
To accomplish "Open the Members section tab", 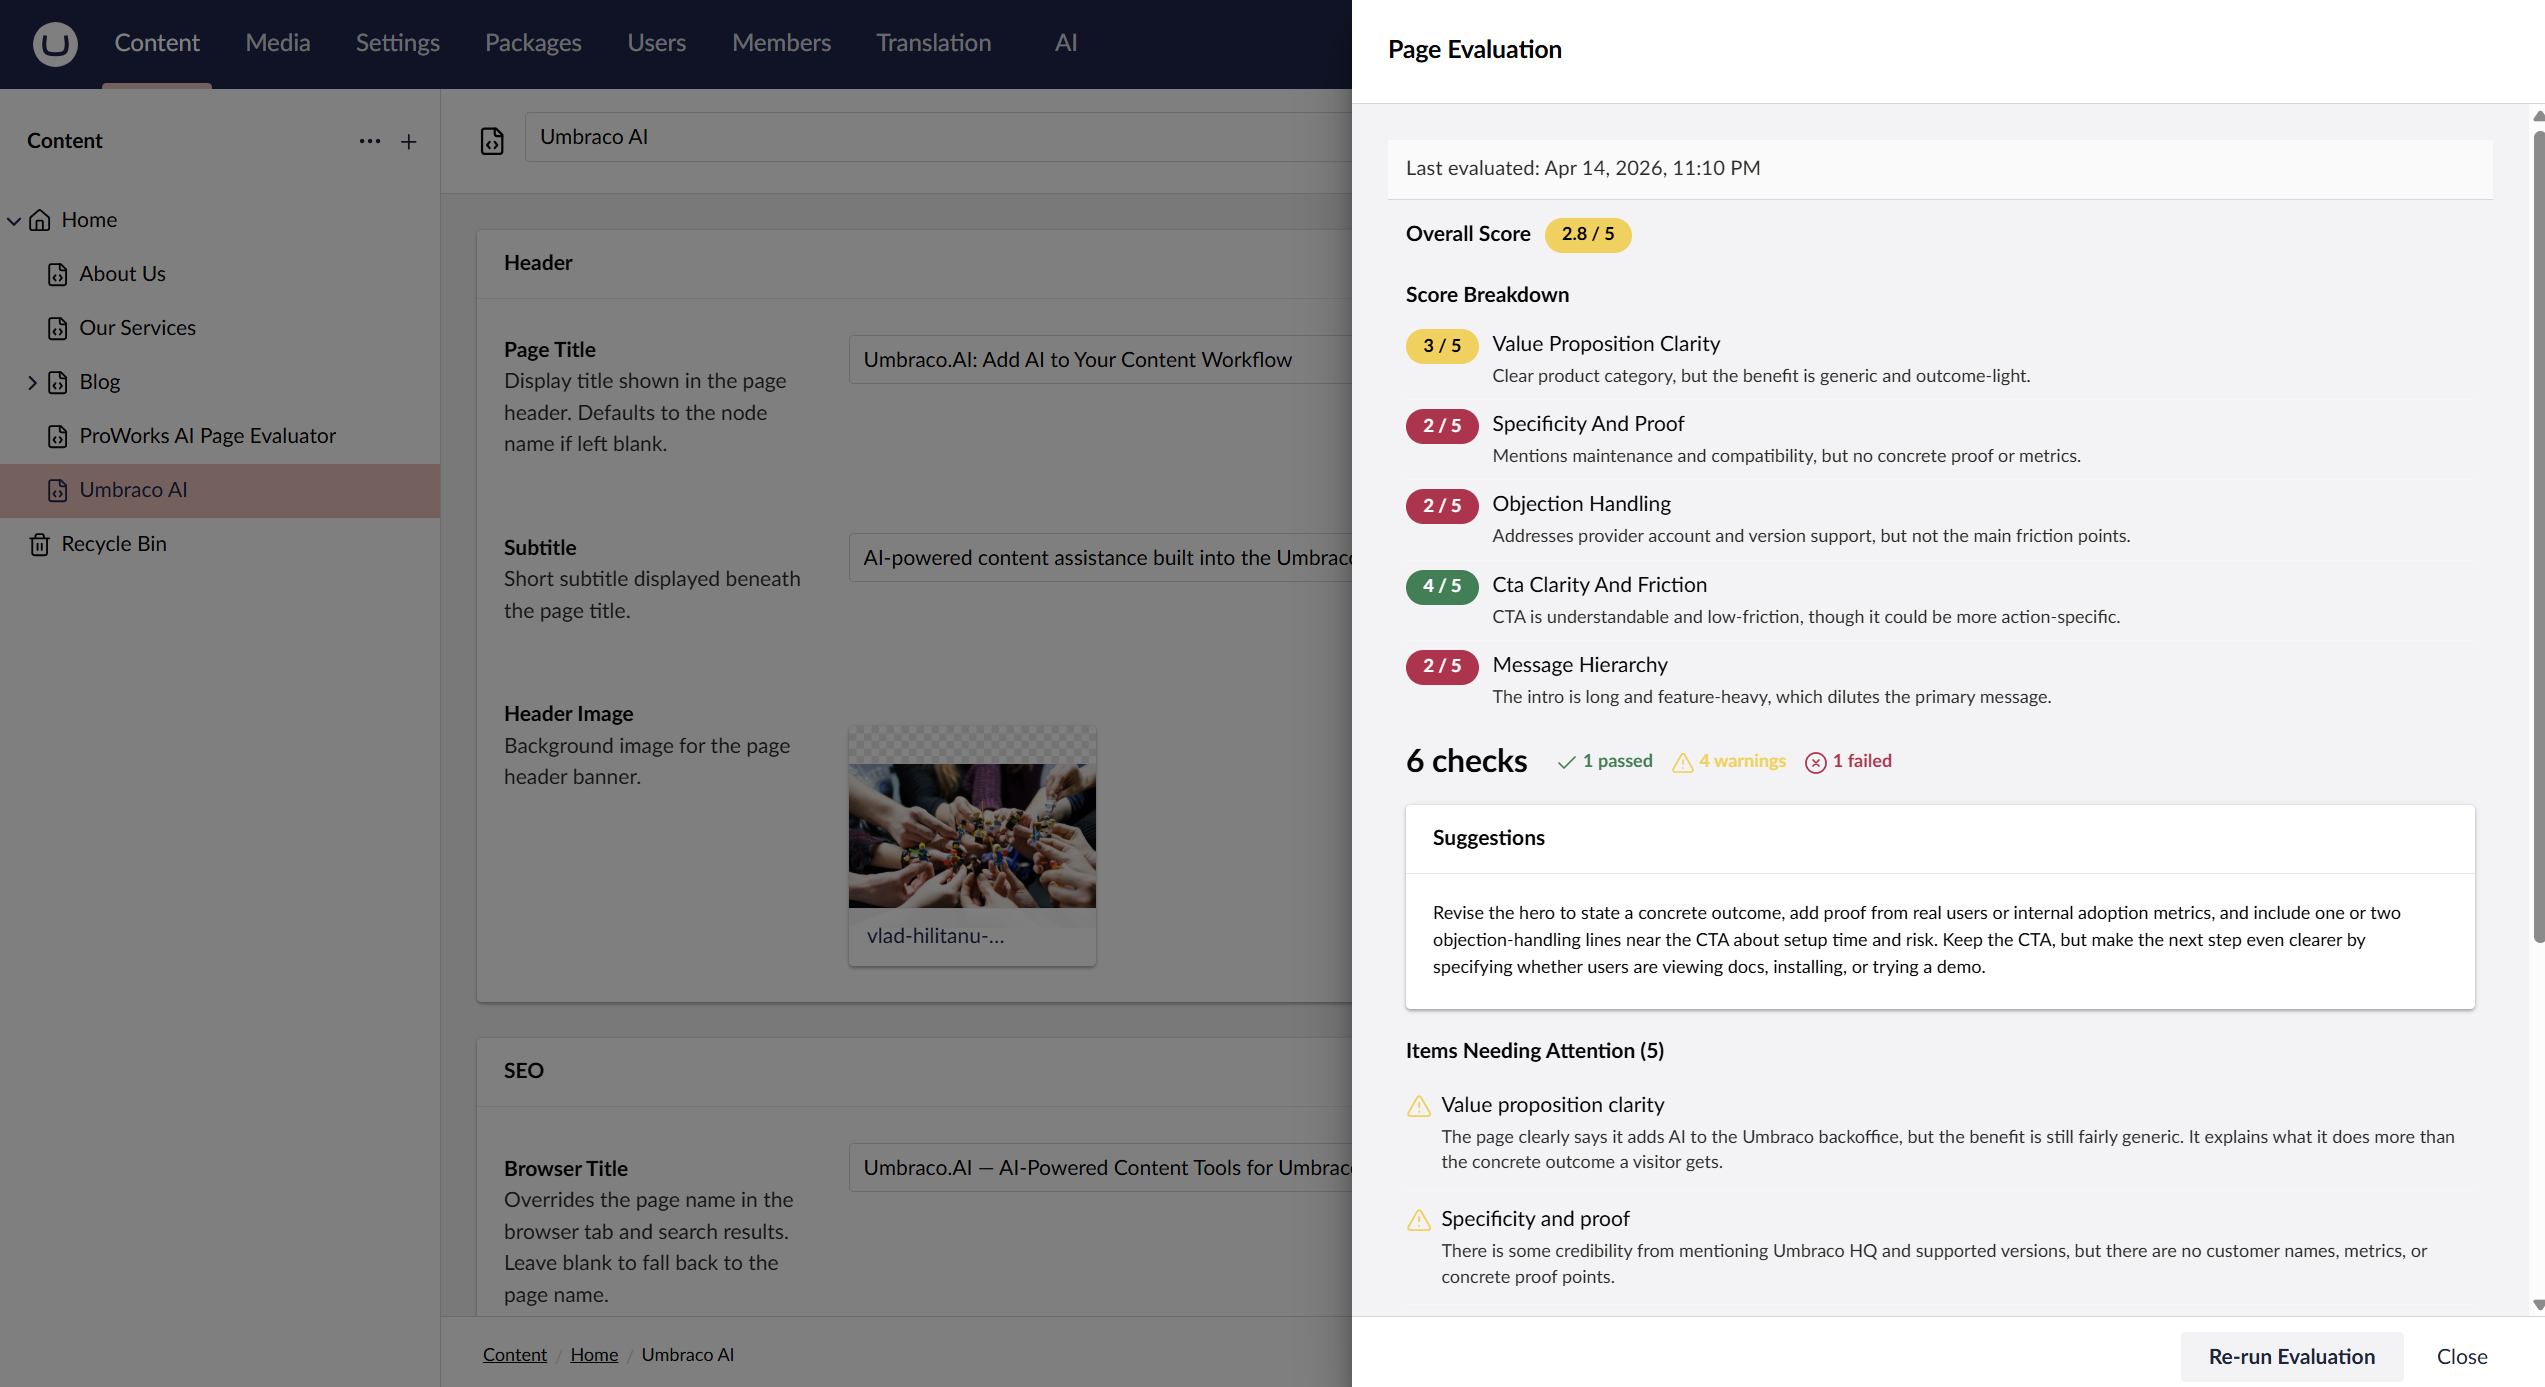I will 782,43.
